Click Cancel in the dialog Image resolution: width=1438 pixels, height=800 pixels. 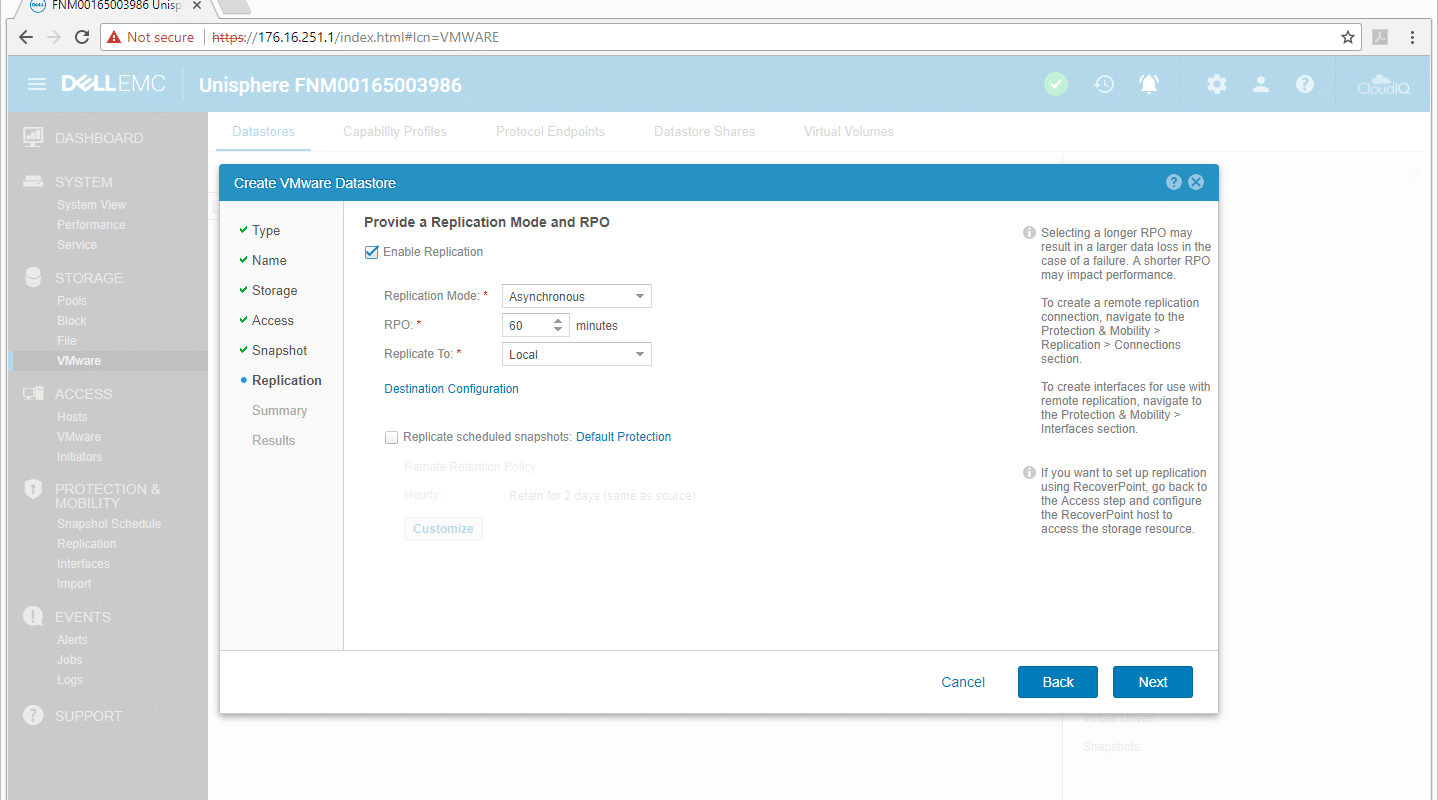(x=963, y=682)
